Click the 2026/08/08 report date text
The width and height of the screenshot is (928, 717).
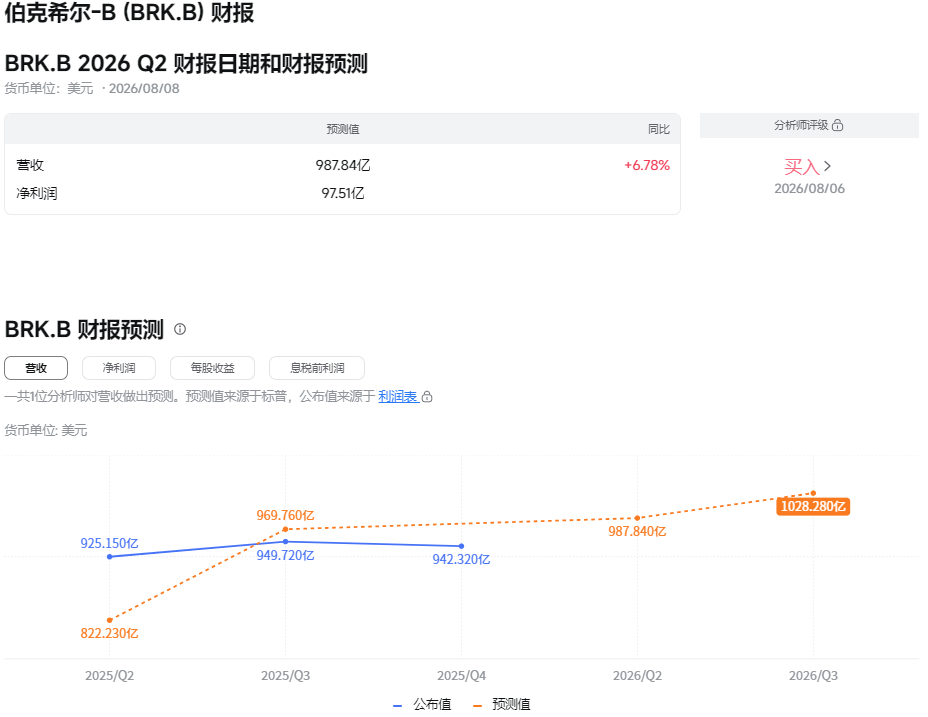point(144,89)
